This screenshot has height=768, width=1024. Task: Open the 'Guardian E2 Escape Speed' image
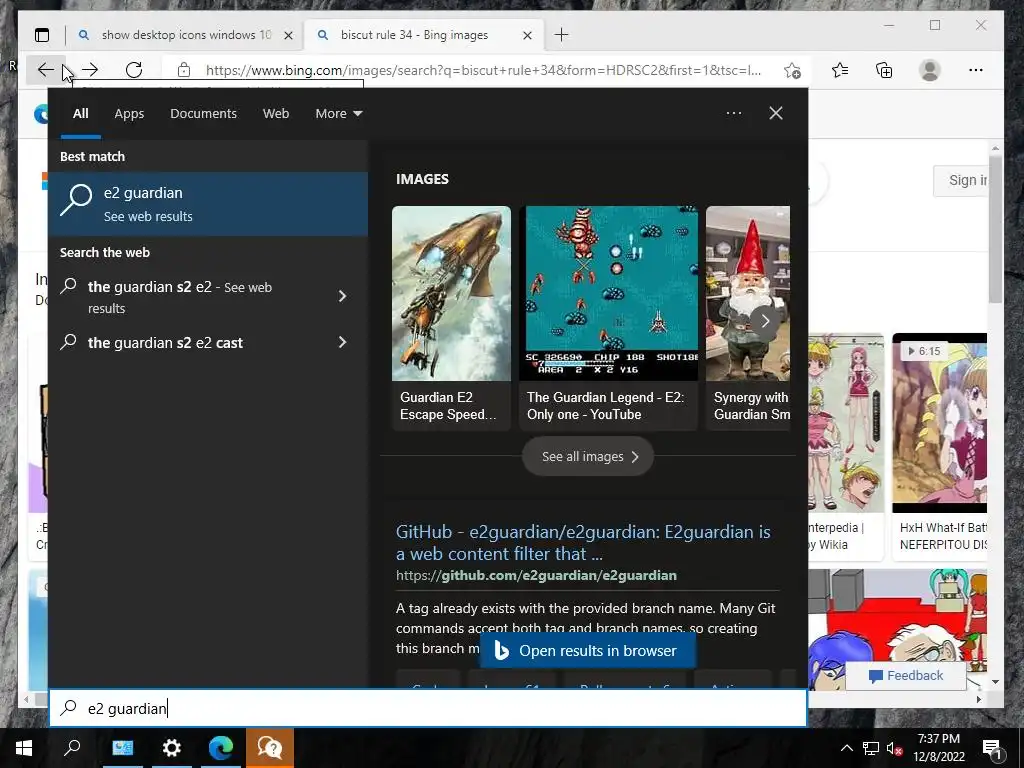click(451, 318)
